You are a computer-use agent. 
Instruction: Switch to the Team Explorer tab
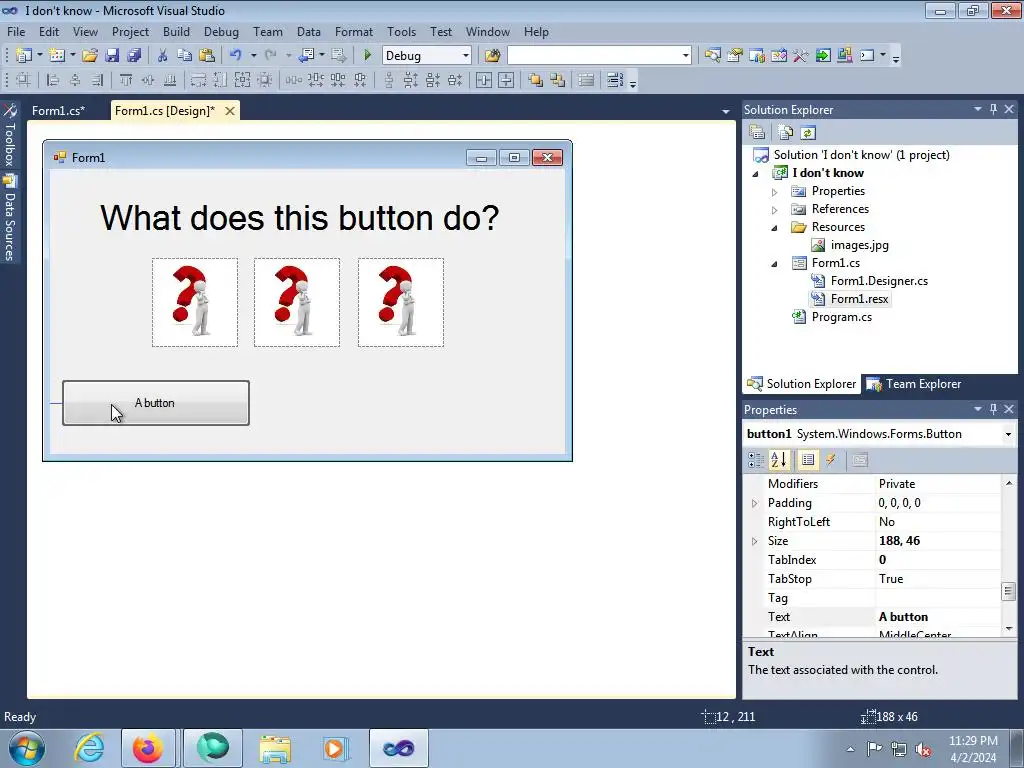(x=914, y=384)
